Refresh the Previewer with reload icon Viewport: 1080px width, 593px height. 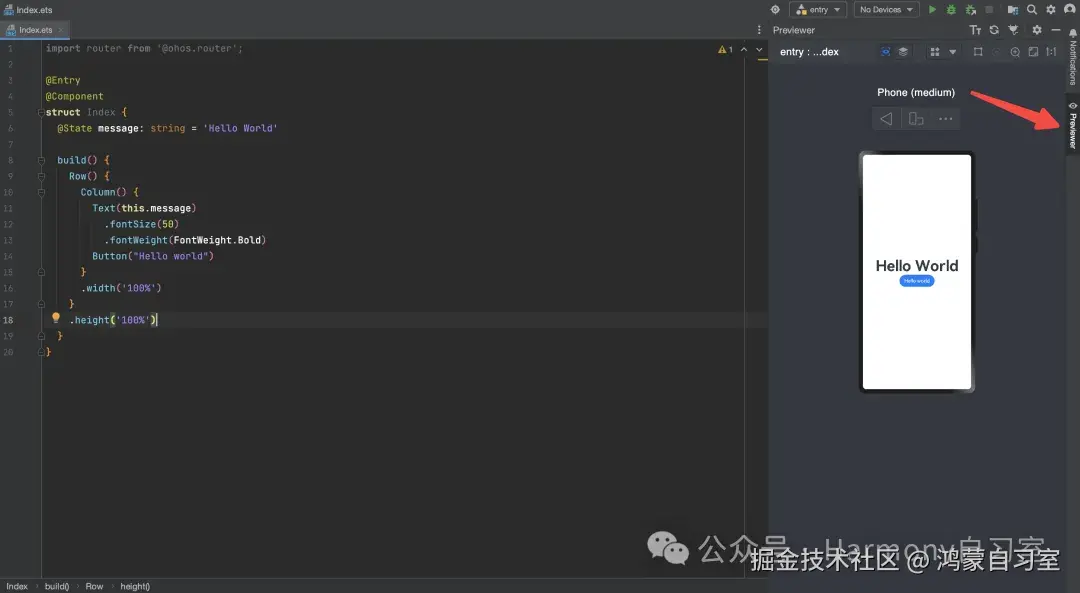tap(994, 30)
